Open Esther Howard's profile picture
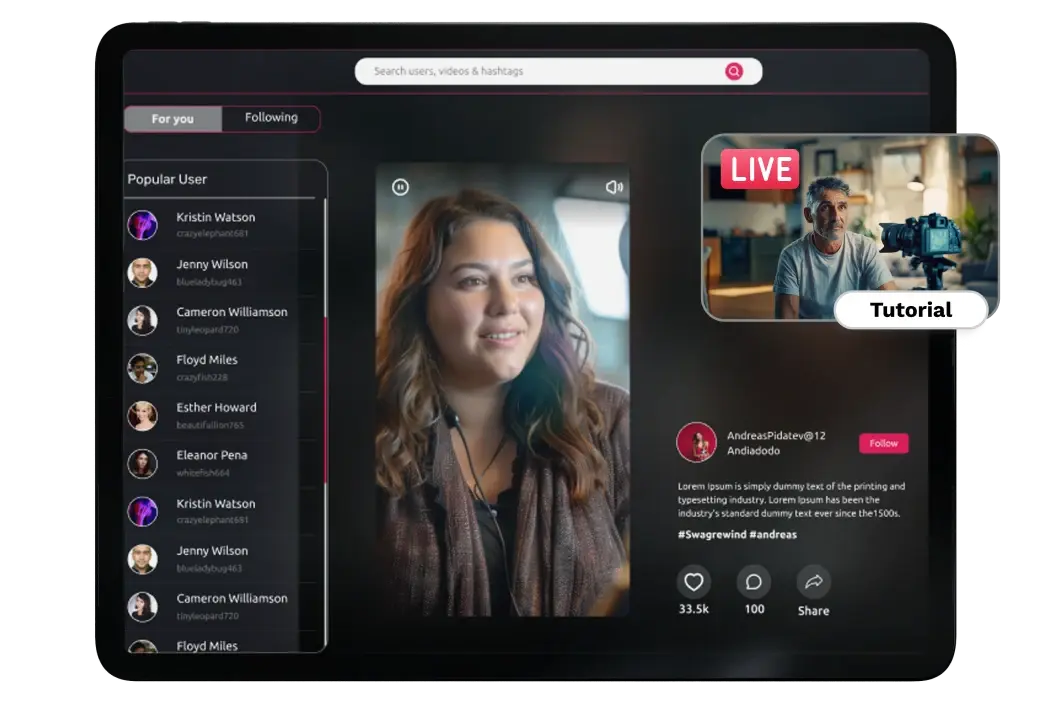Image resolution: width=1044 pixels, height=701 pixels. 142,416
